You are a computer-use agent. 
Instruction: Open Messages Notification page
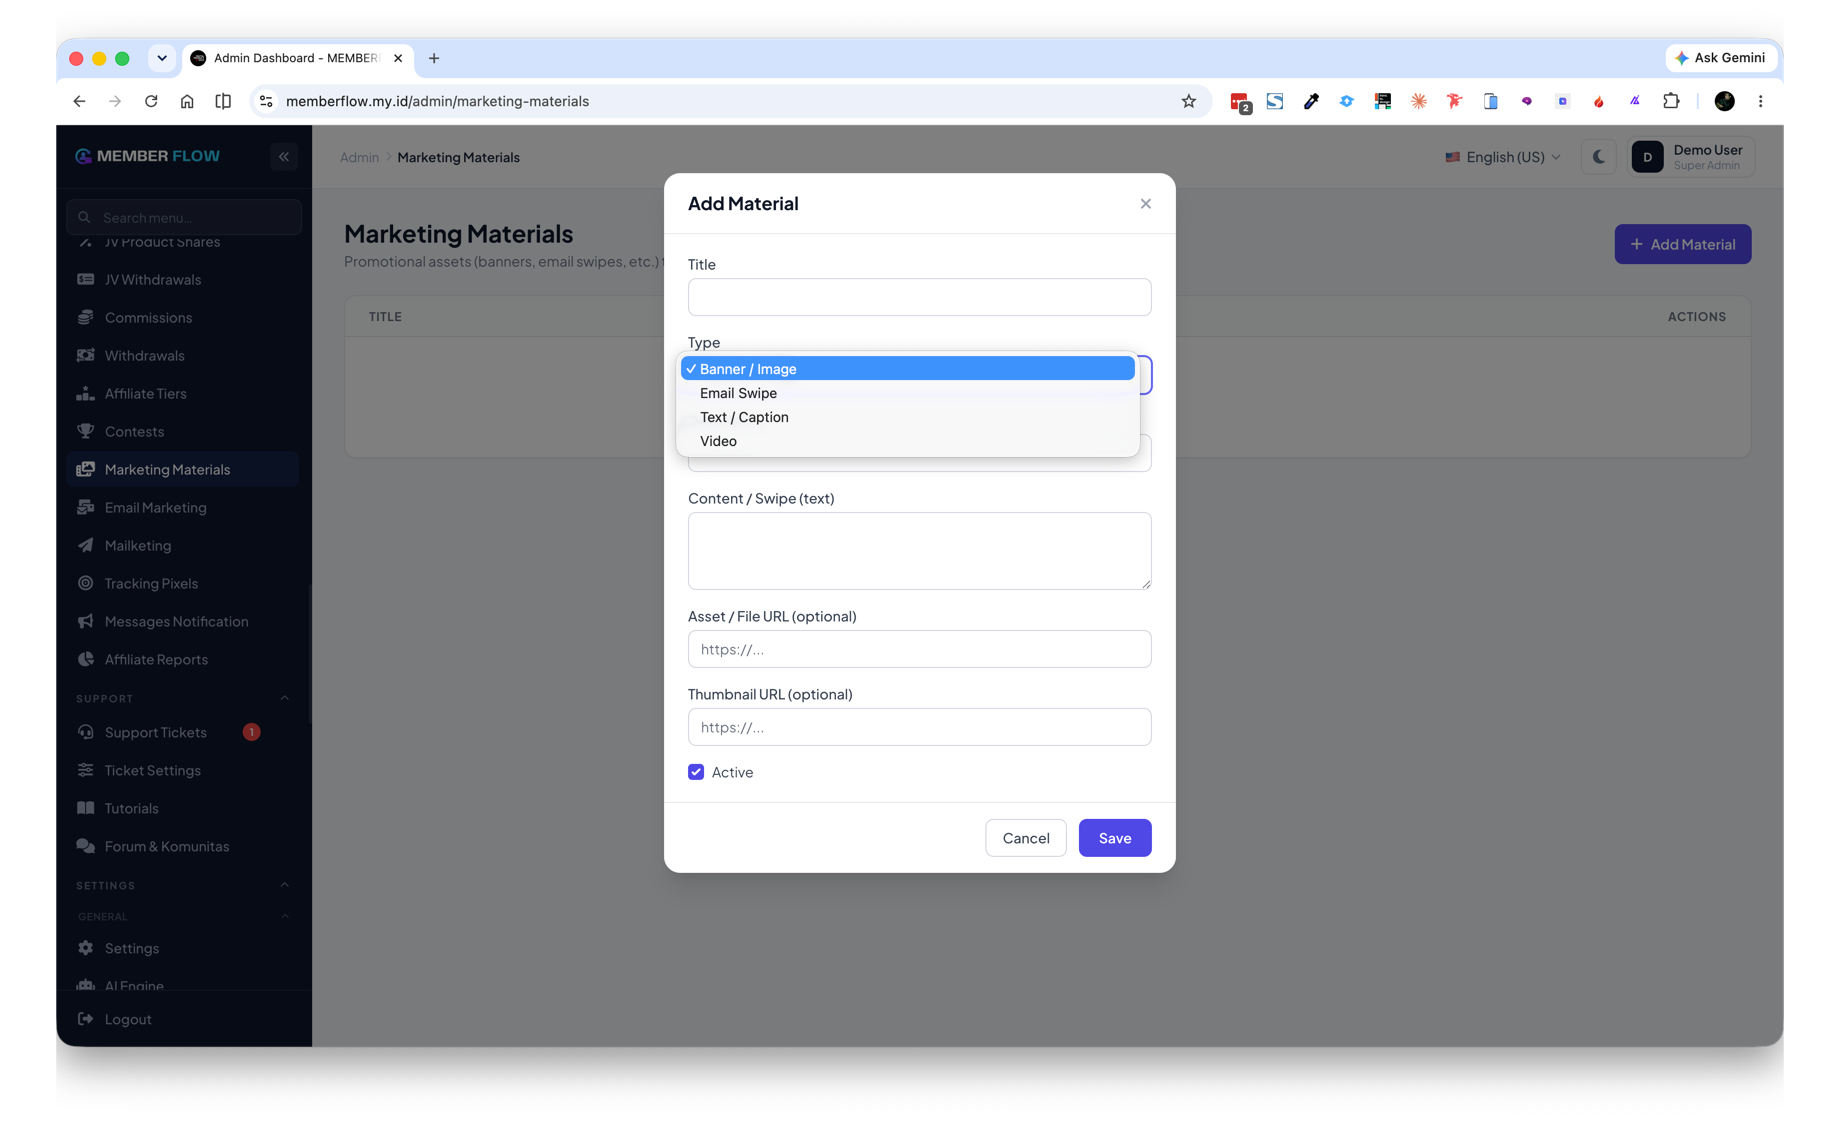tap(182, 621)
